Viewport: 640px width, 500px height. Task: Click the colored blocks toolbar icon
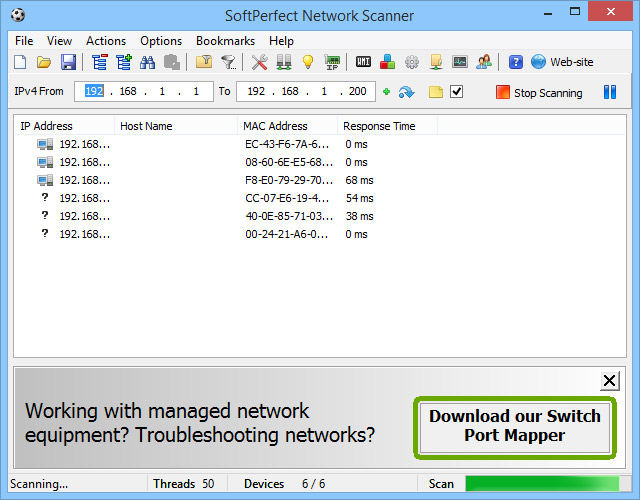(387, 62)
